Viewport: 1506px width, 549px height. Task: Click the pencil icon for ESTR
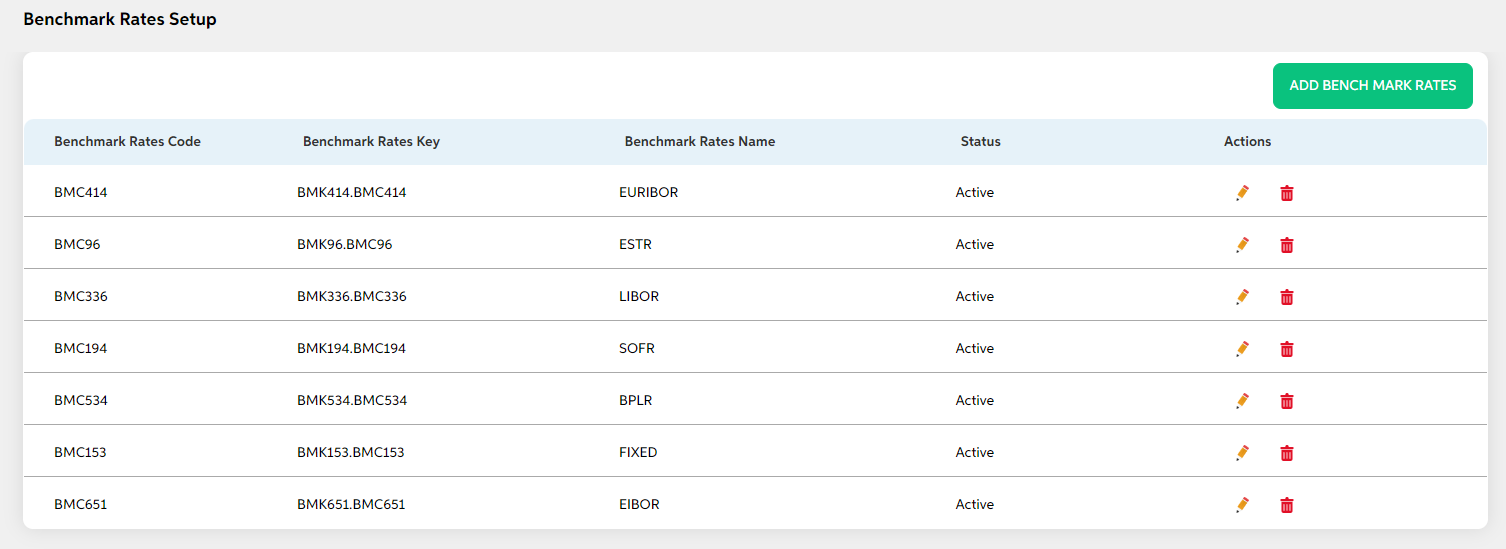1242,245
